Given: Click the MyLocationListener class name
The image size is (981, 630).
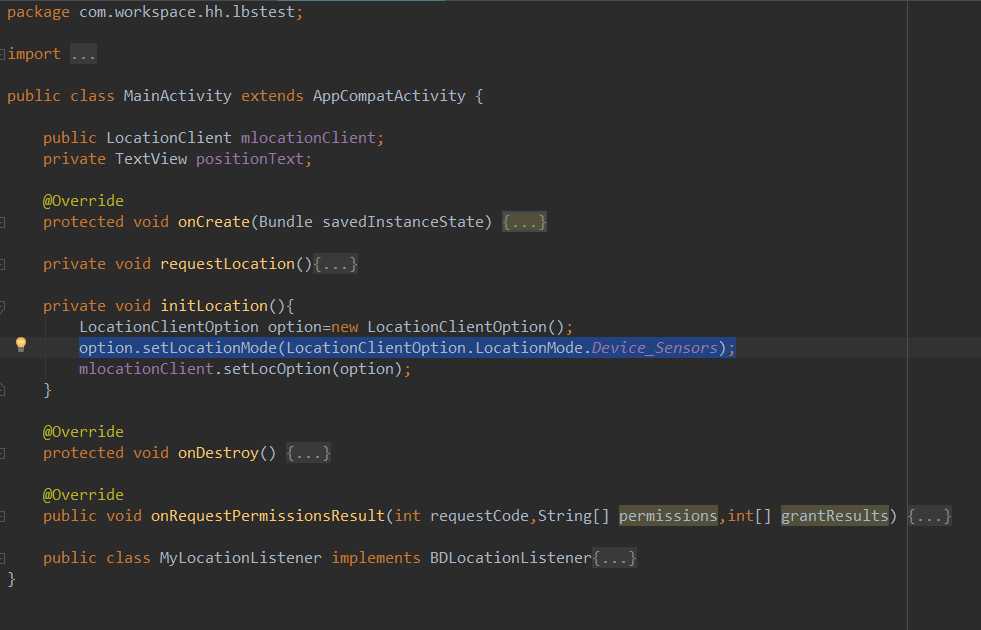Looking at the screenshot, I should point(240,558).
